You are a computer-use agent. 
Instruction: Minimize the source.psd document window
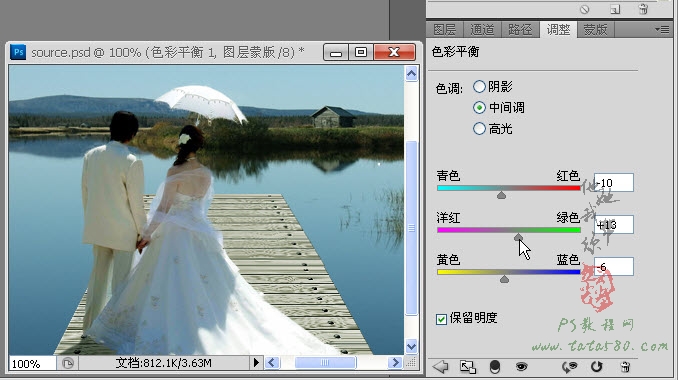(336, 53)
